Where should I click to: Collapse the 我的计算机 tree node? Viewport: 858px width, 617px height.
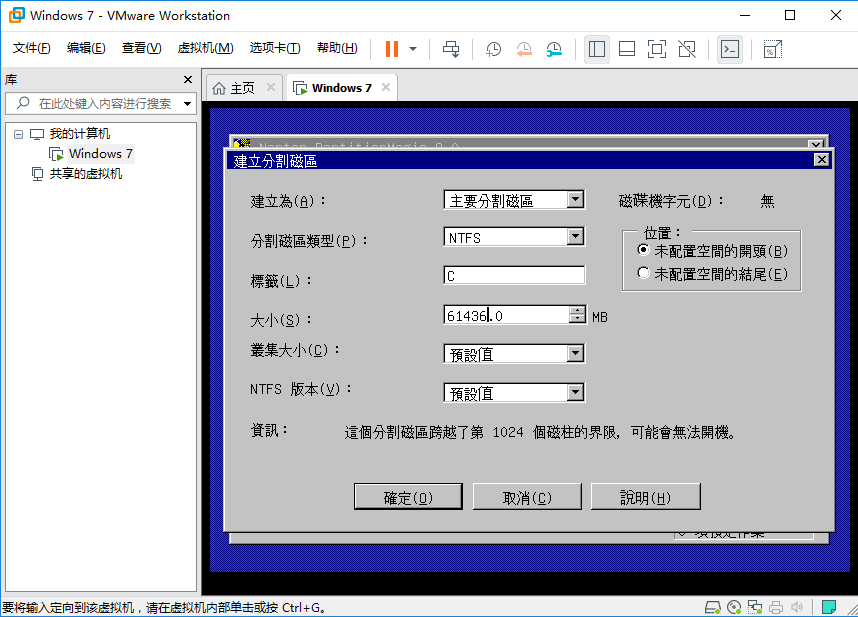(19, 134)
